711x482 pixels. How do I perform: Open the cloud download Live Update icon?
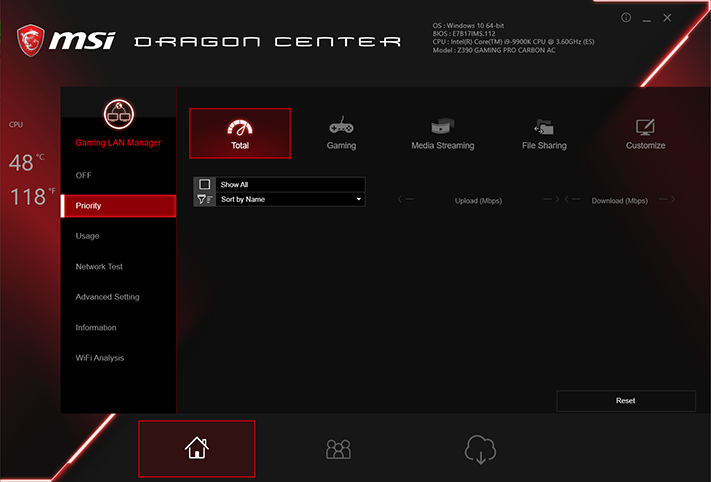(480, 449)
